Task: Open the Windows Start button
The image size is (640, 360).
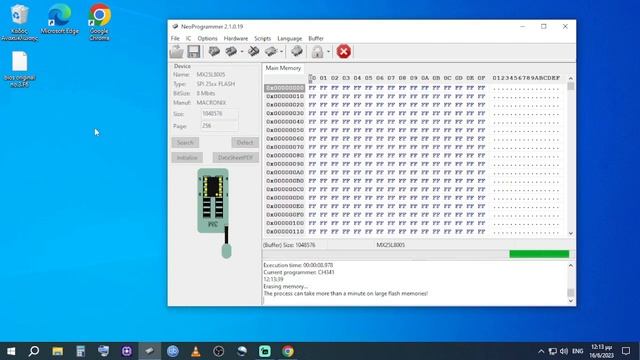Action: [x=11, y=351]
